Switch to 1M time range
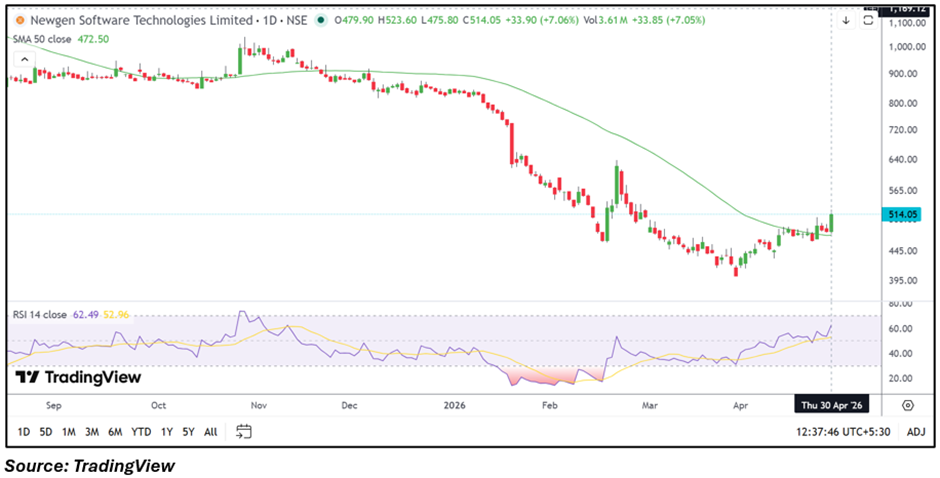This screenshot has height=478, width=940. pos(69,432)
